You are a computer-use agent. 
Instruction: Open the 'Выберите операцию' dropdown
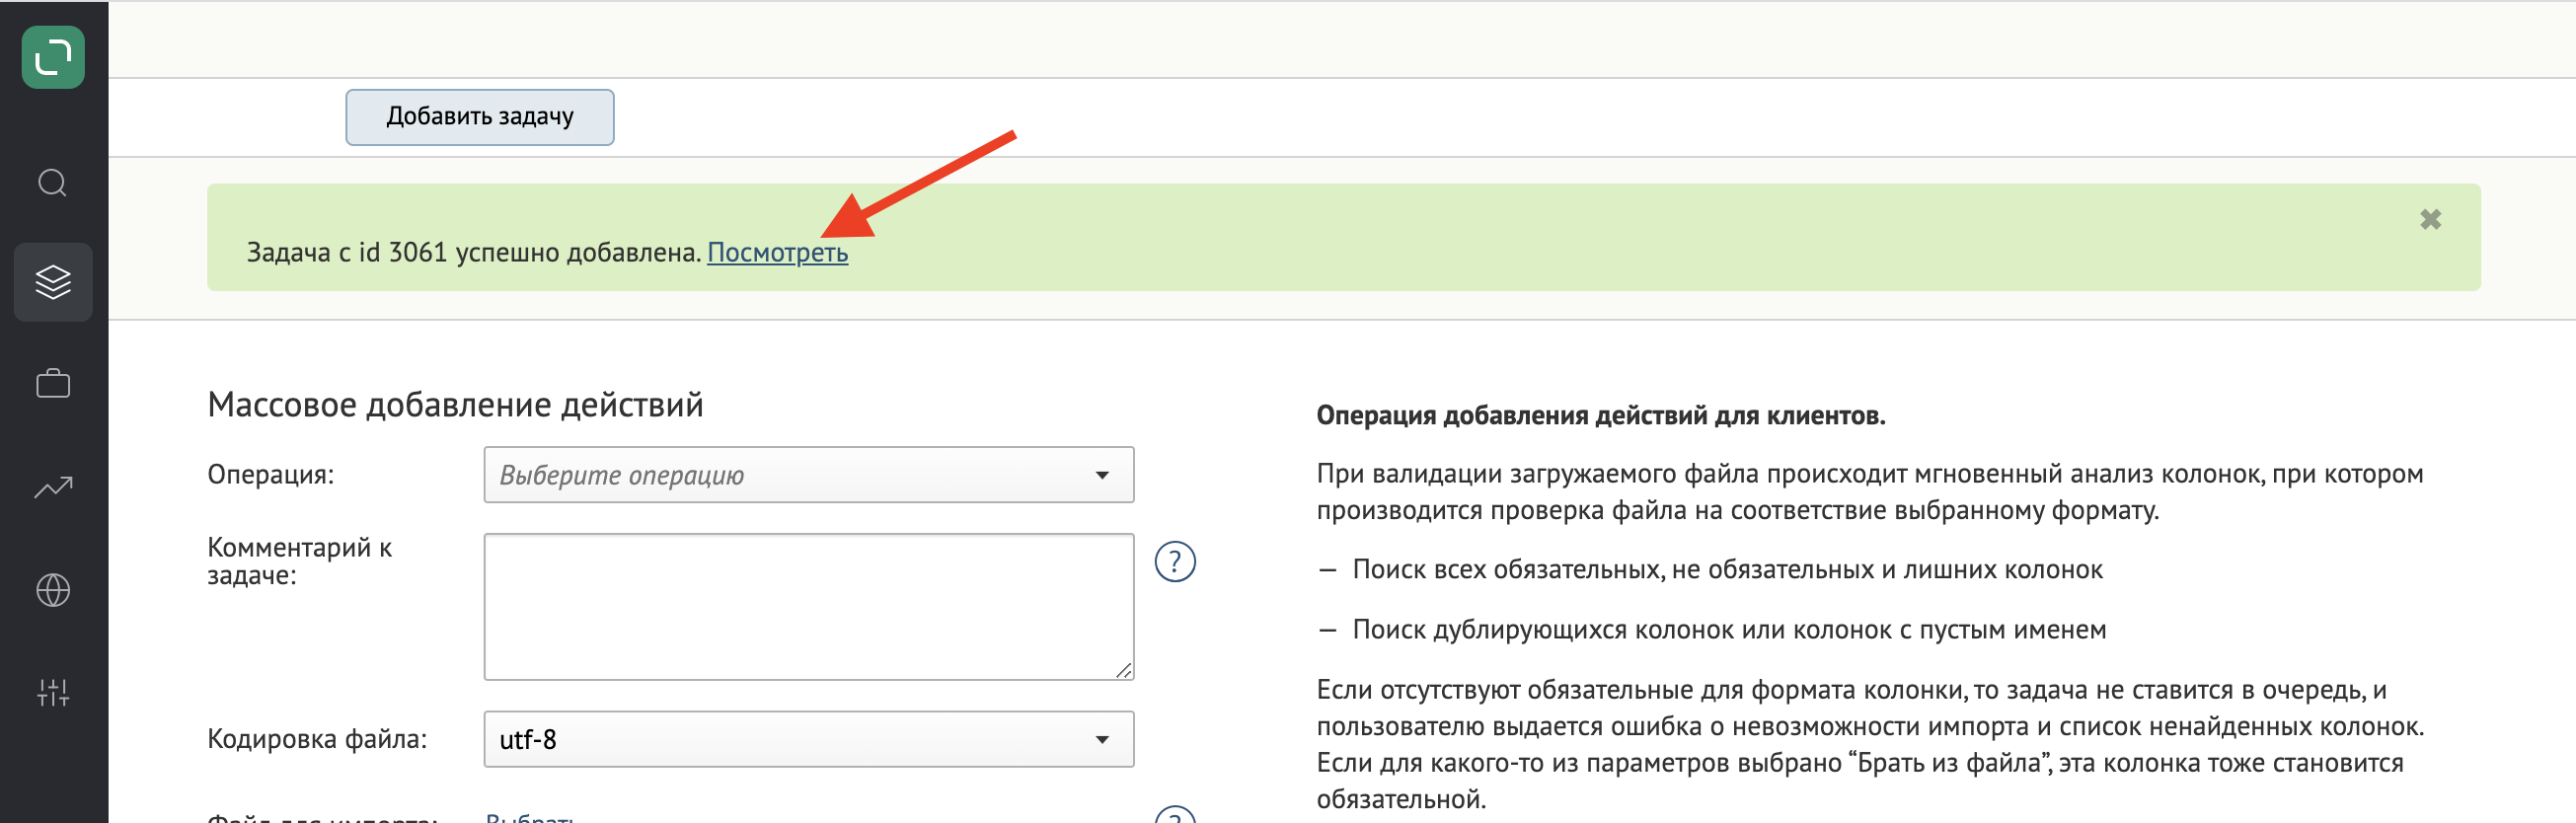pyautogui.click(x=808, y=475)
